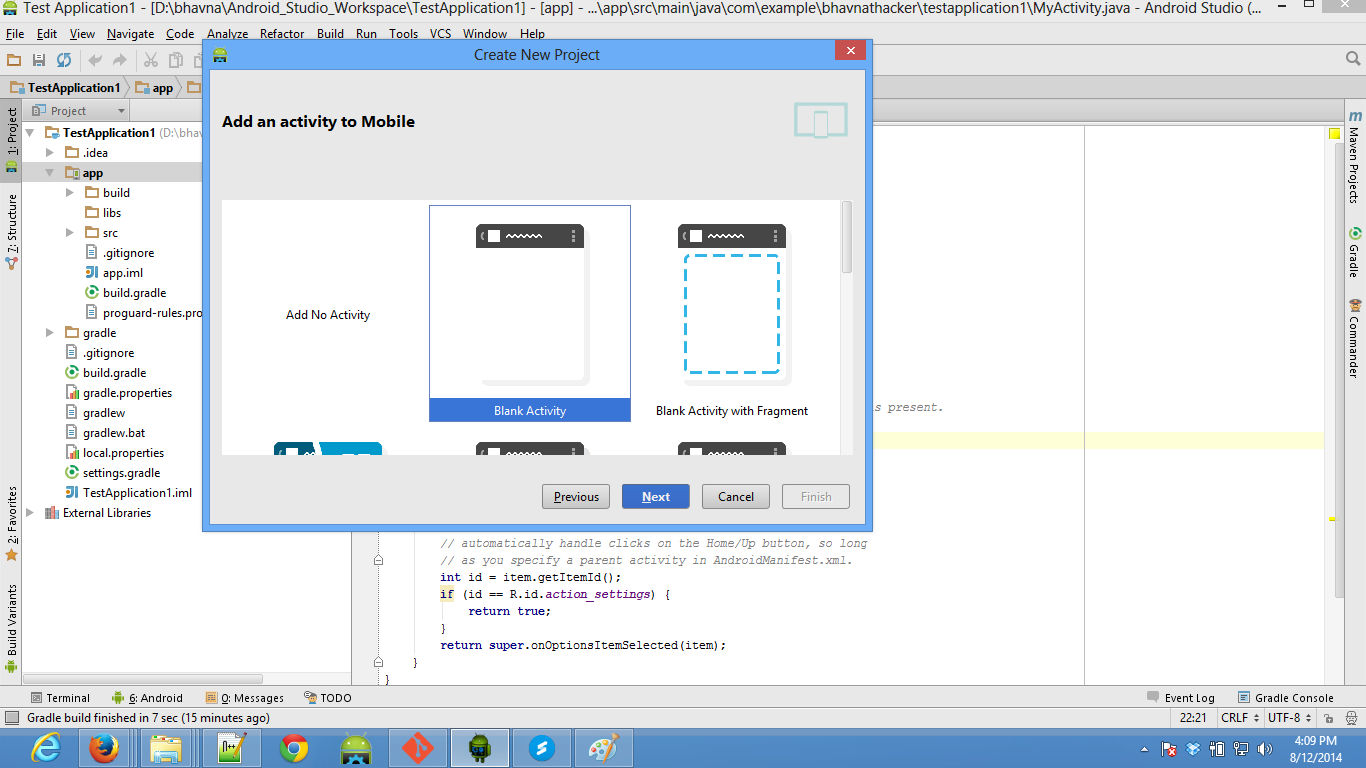Launch Google Chrome from taskbar
This screenshot has height=768, width=1366.
point(294,748)
